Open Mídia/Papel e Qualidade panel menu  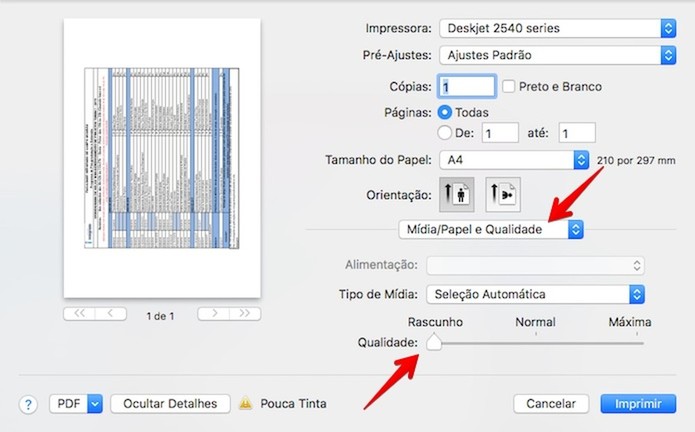pyautogui.click(x=490, y=230)
